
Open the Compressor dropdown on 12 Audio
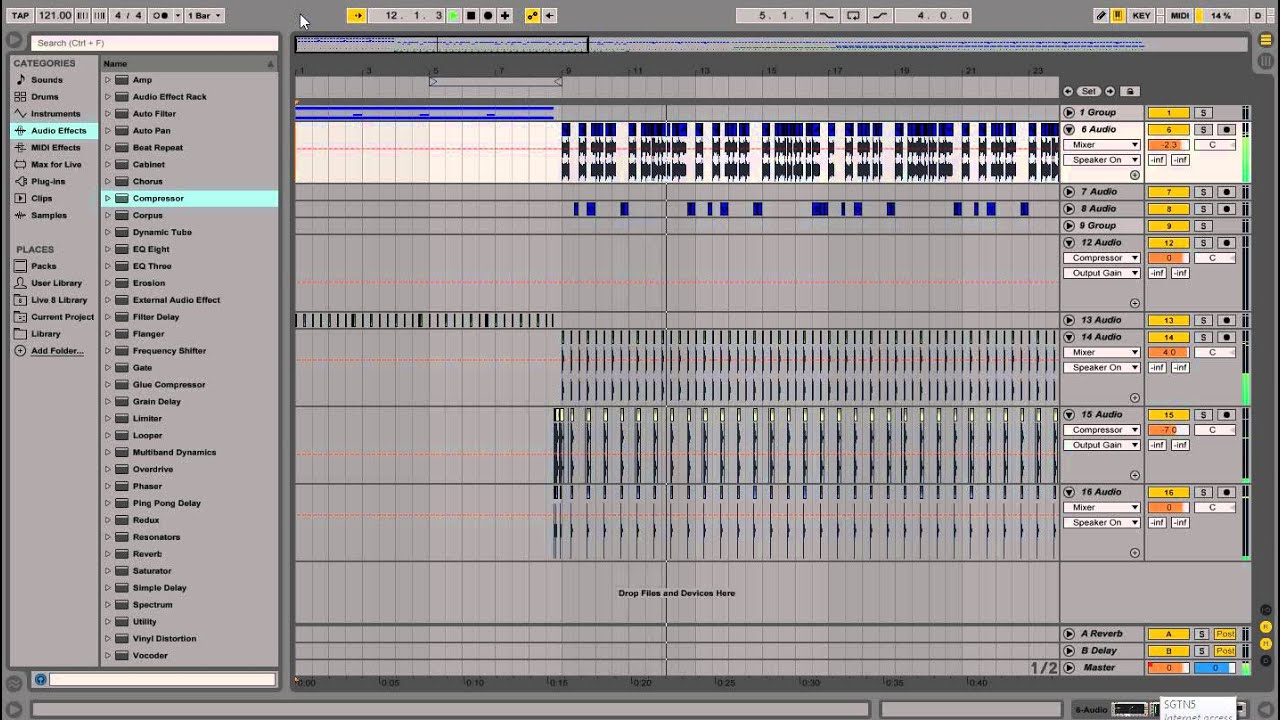pyautogui.click(x=1102, y=258)
